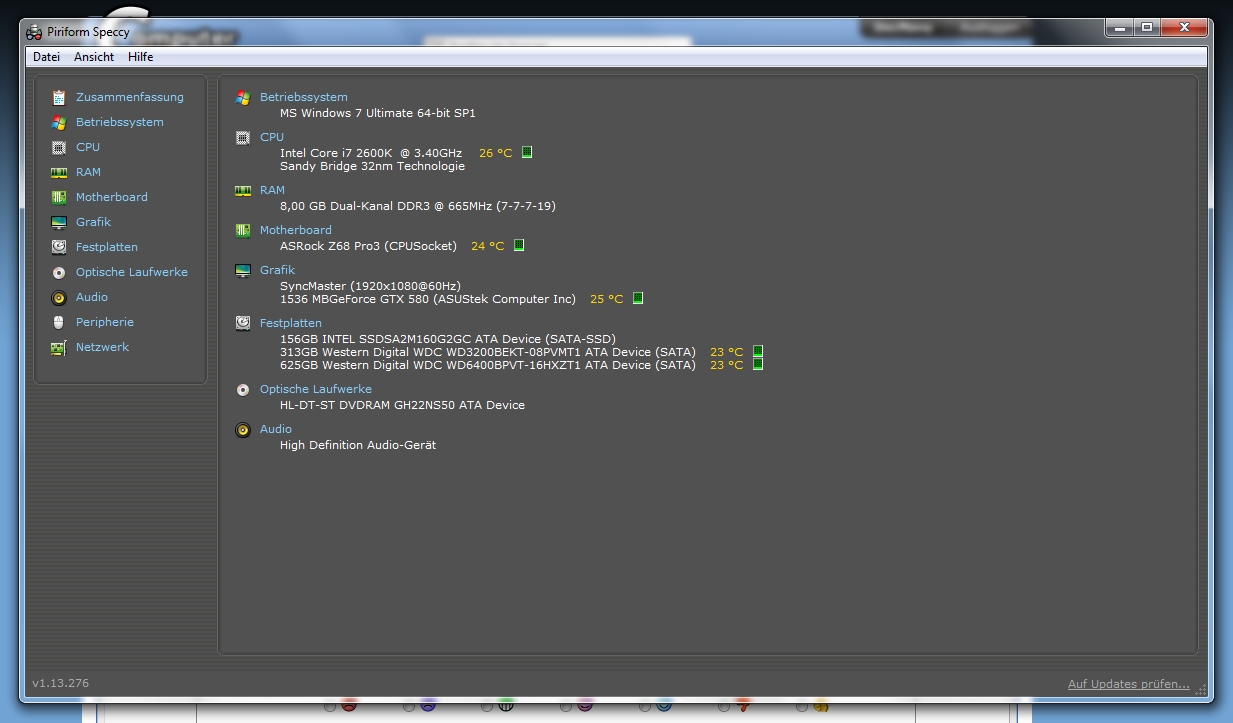This screenshot has height=723, width=1233.
Task: Select Audio label in the sidebar
Action: 92,297
